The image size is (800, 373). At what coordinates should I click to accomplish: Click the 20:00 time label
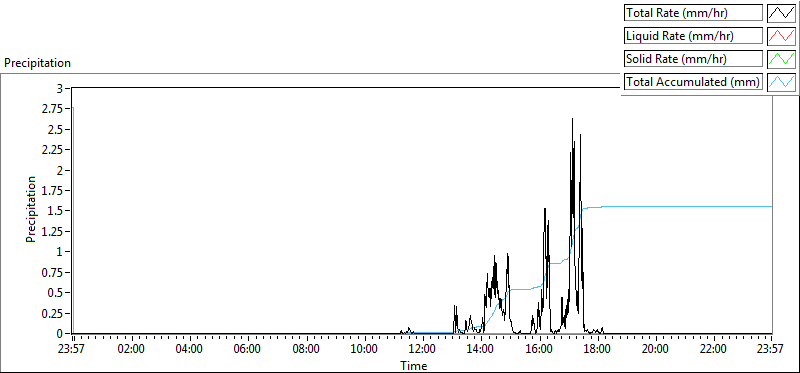[x=655, y=350]
